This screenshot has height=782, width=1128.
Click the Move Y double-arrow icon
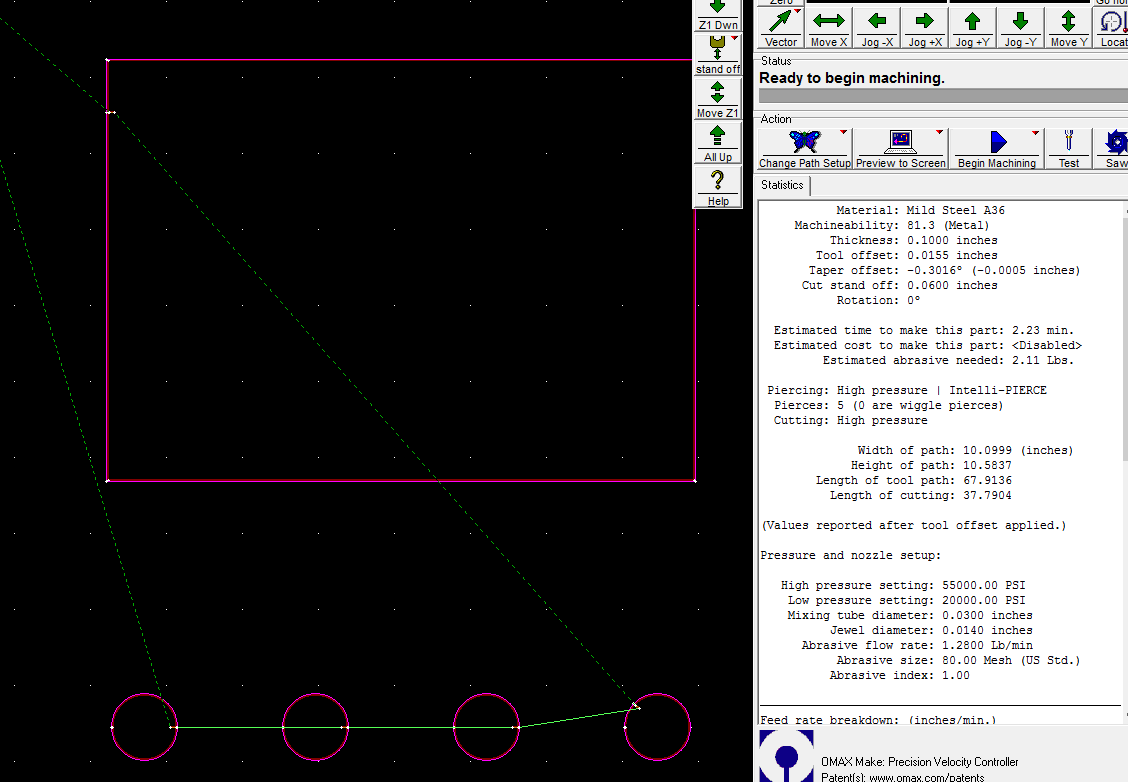(x=1068, y=22)
